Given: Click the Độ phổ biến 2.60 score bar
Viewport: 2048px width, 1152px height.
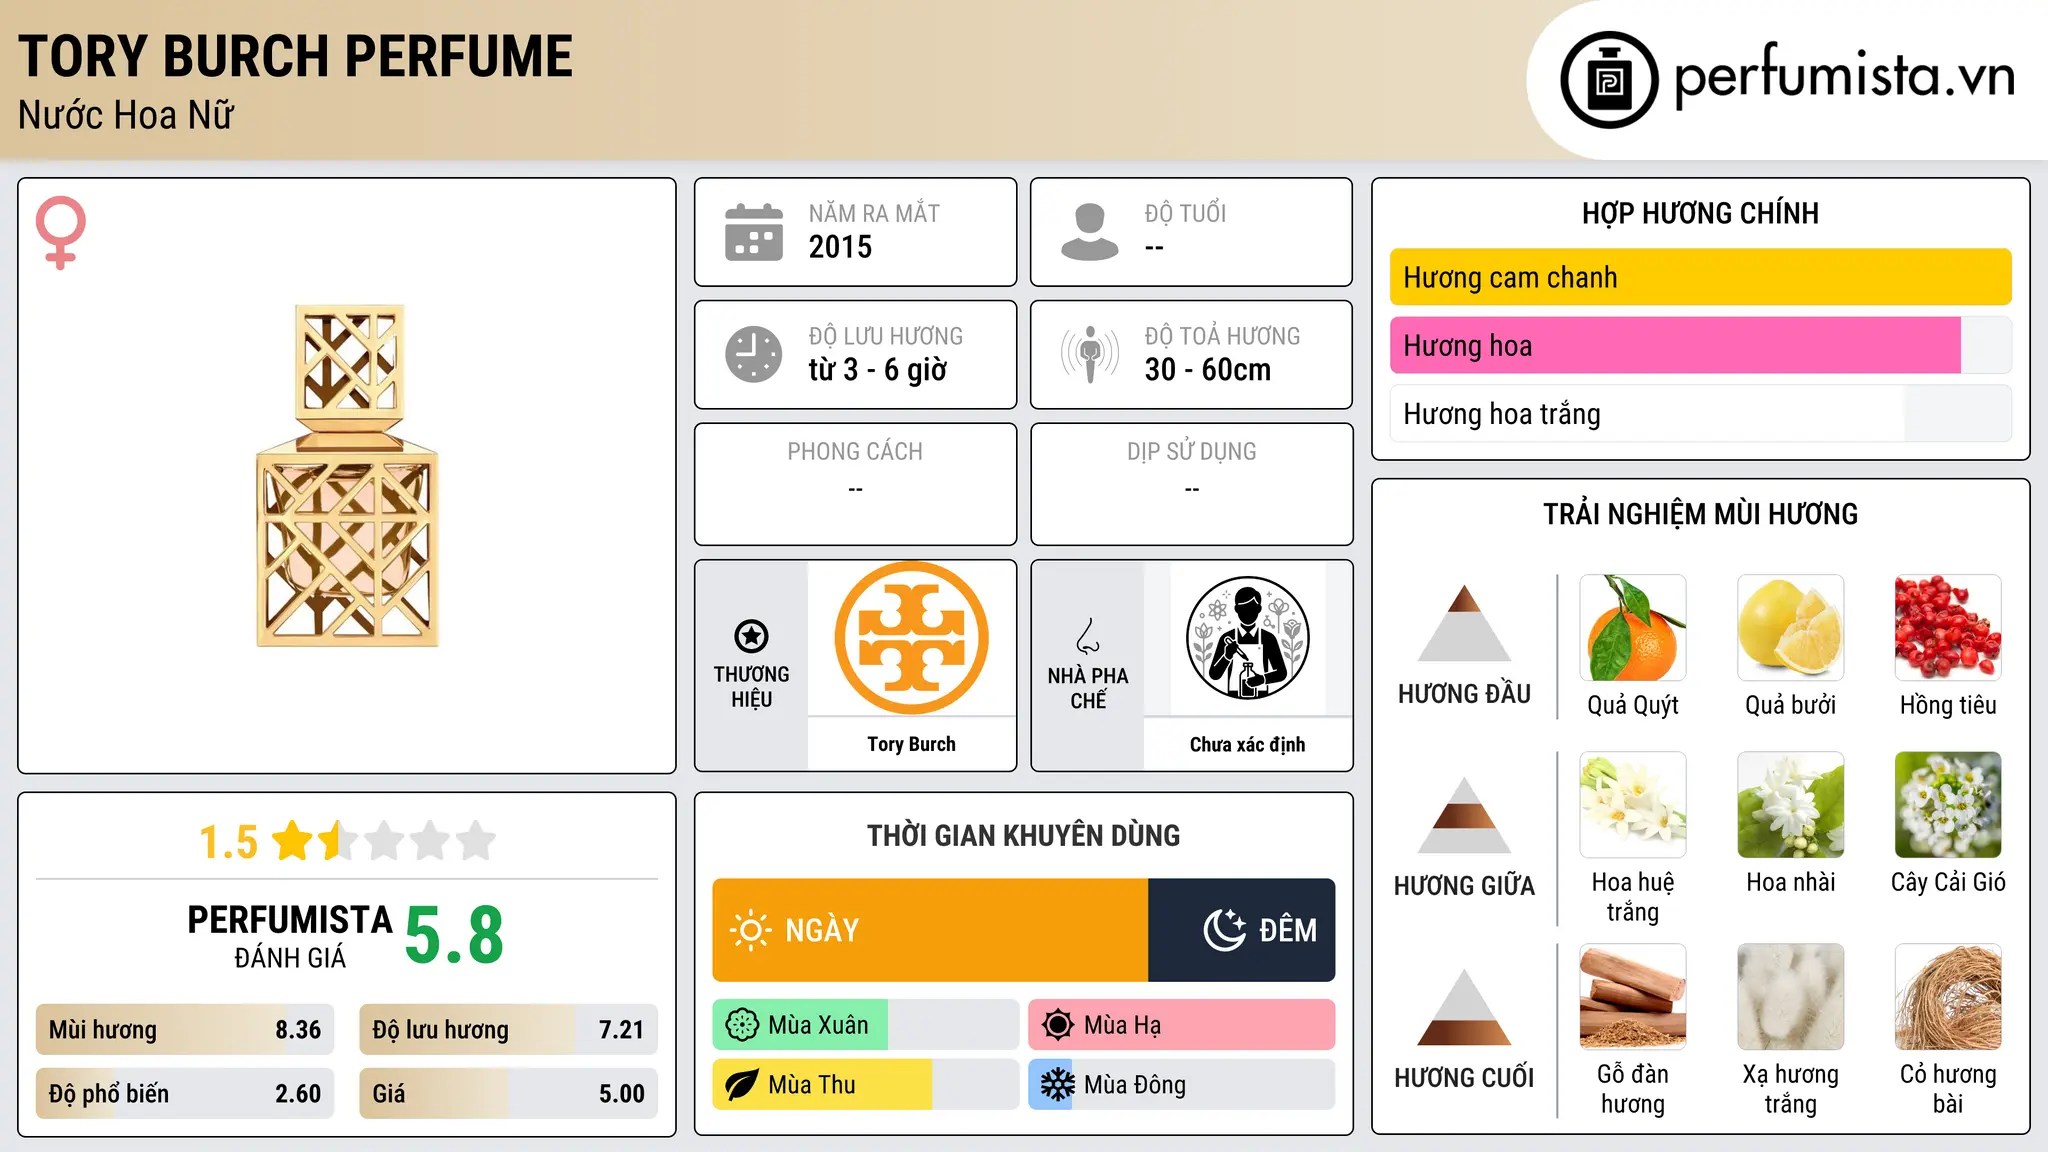Looking at the screenshot, I should (x=185, y=1094).
